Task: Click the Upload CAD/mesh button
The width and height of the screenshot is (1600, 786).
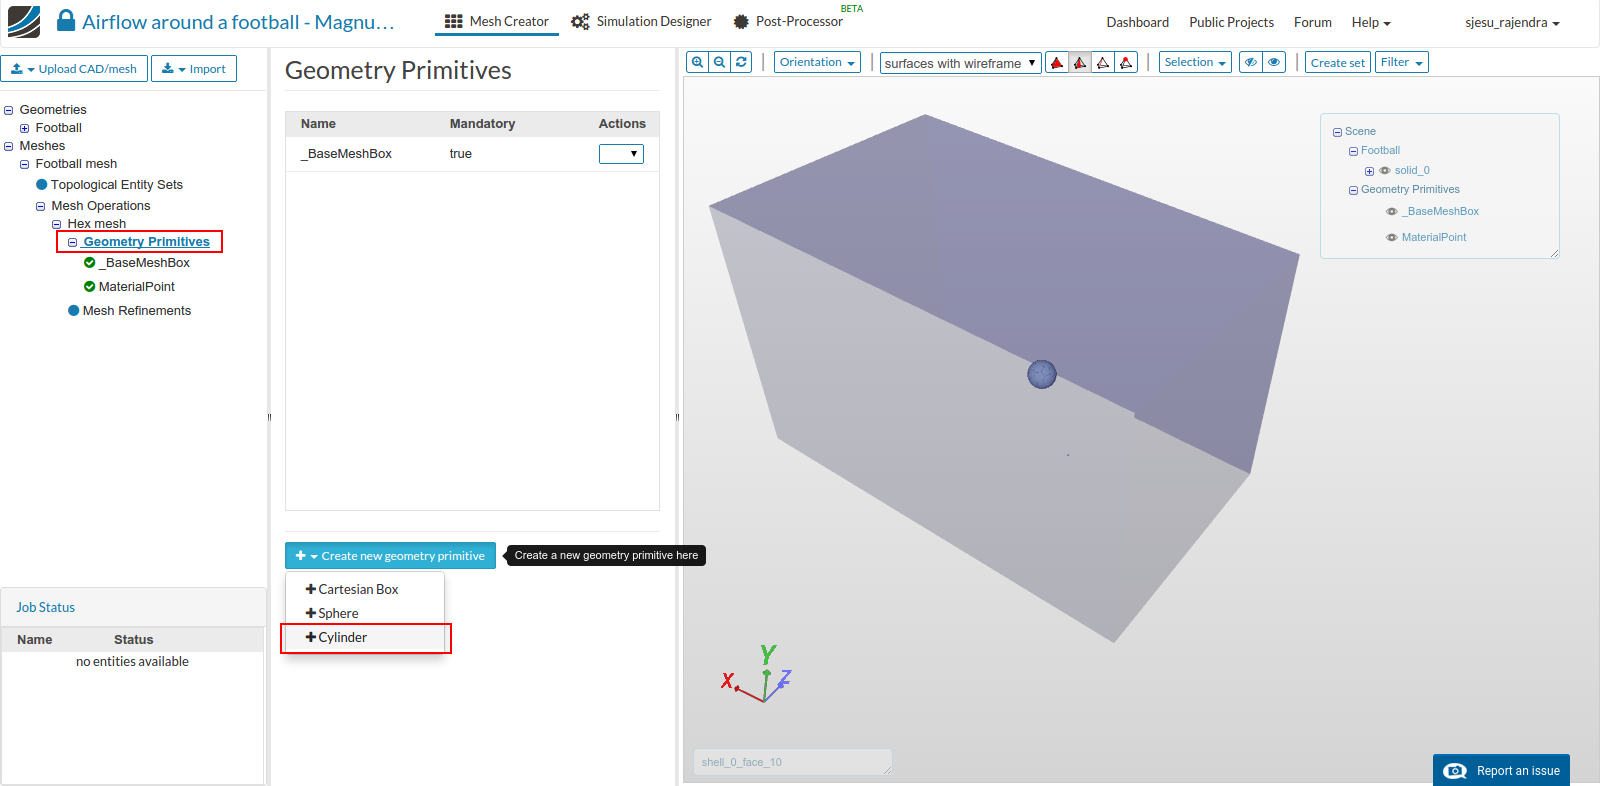Action: (x=75, y=69)
